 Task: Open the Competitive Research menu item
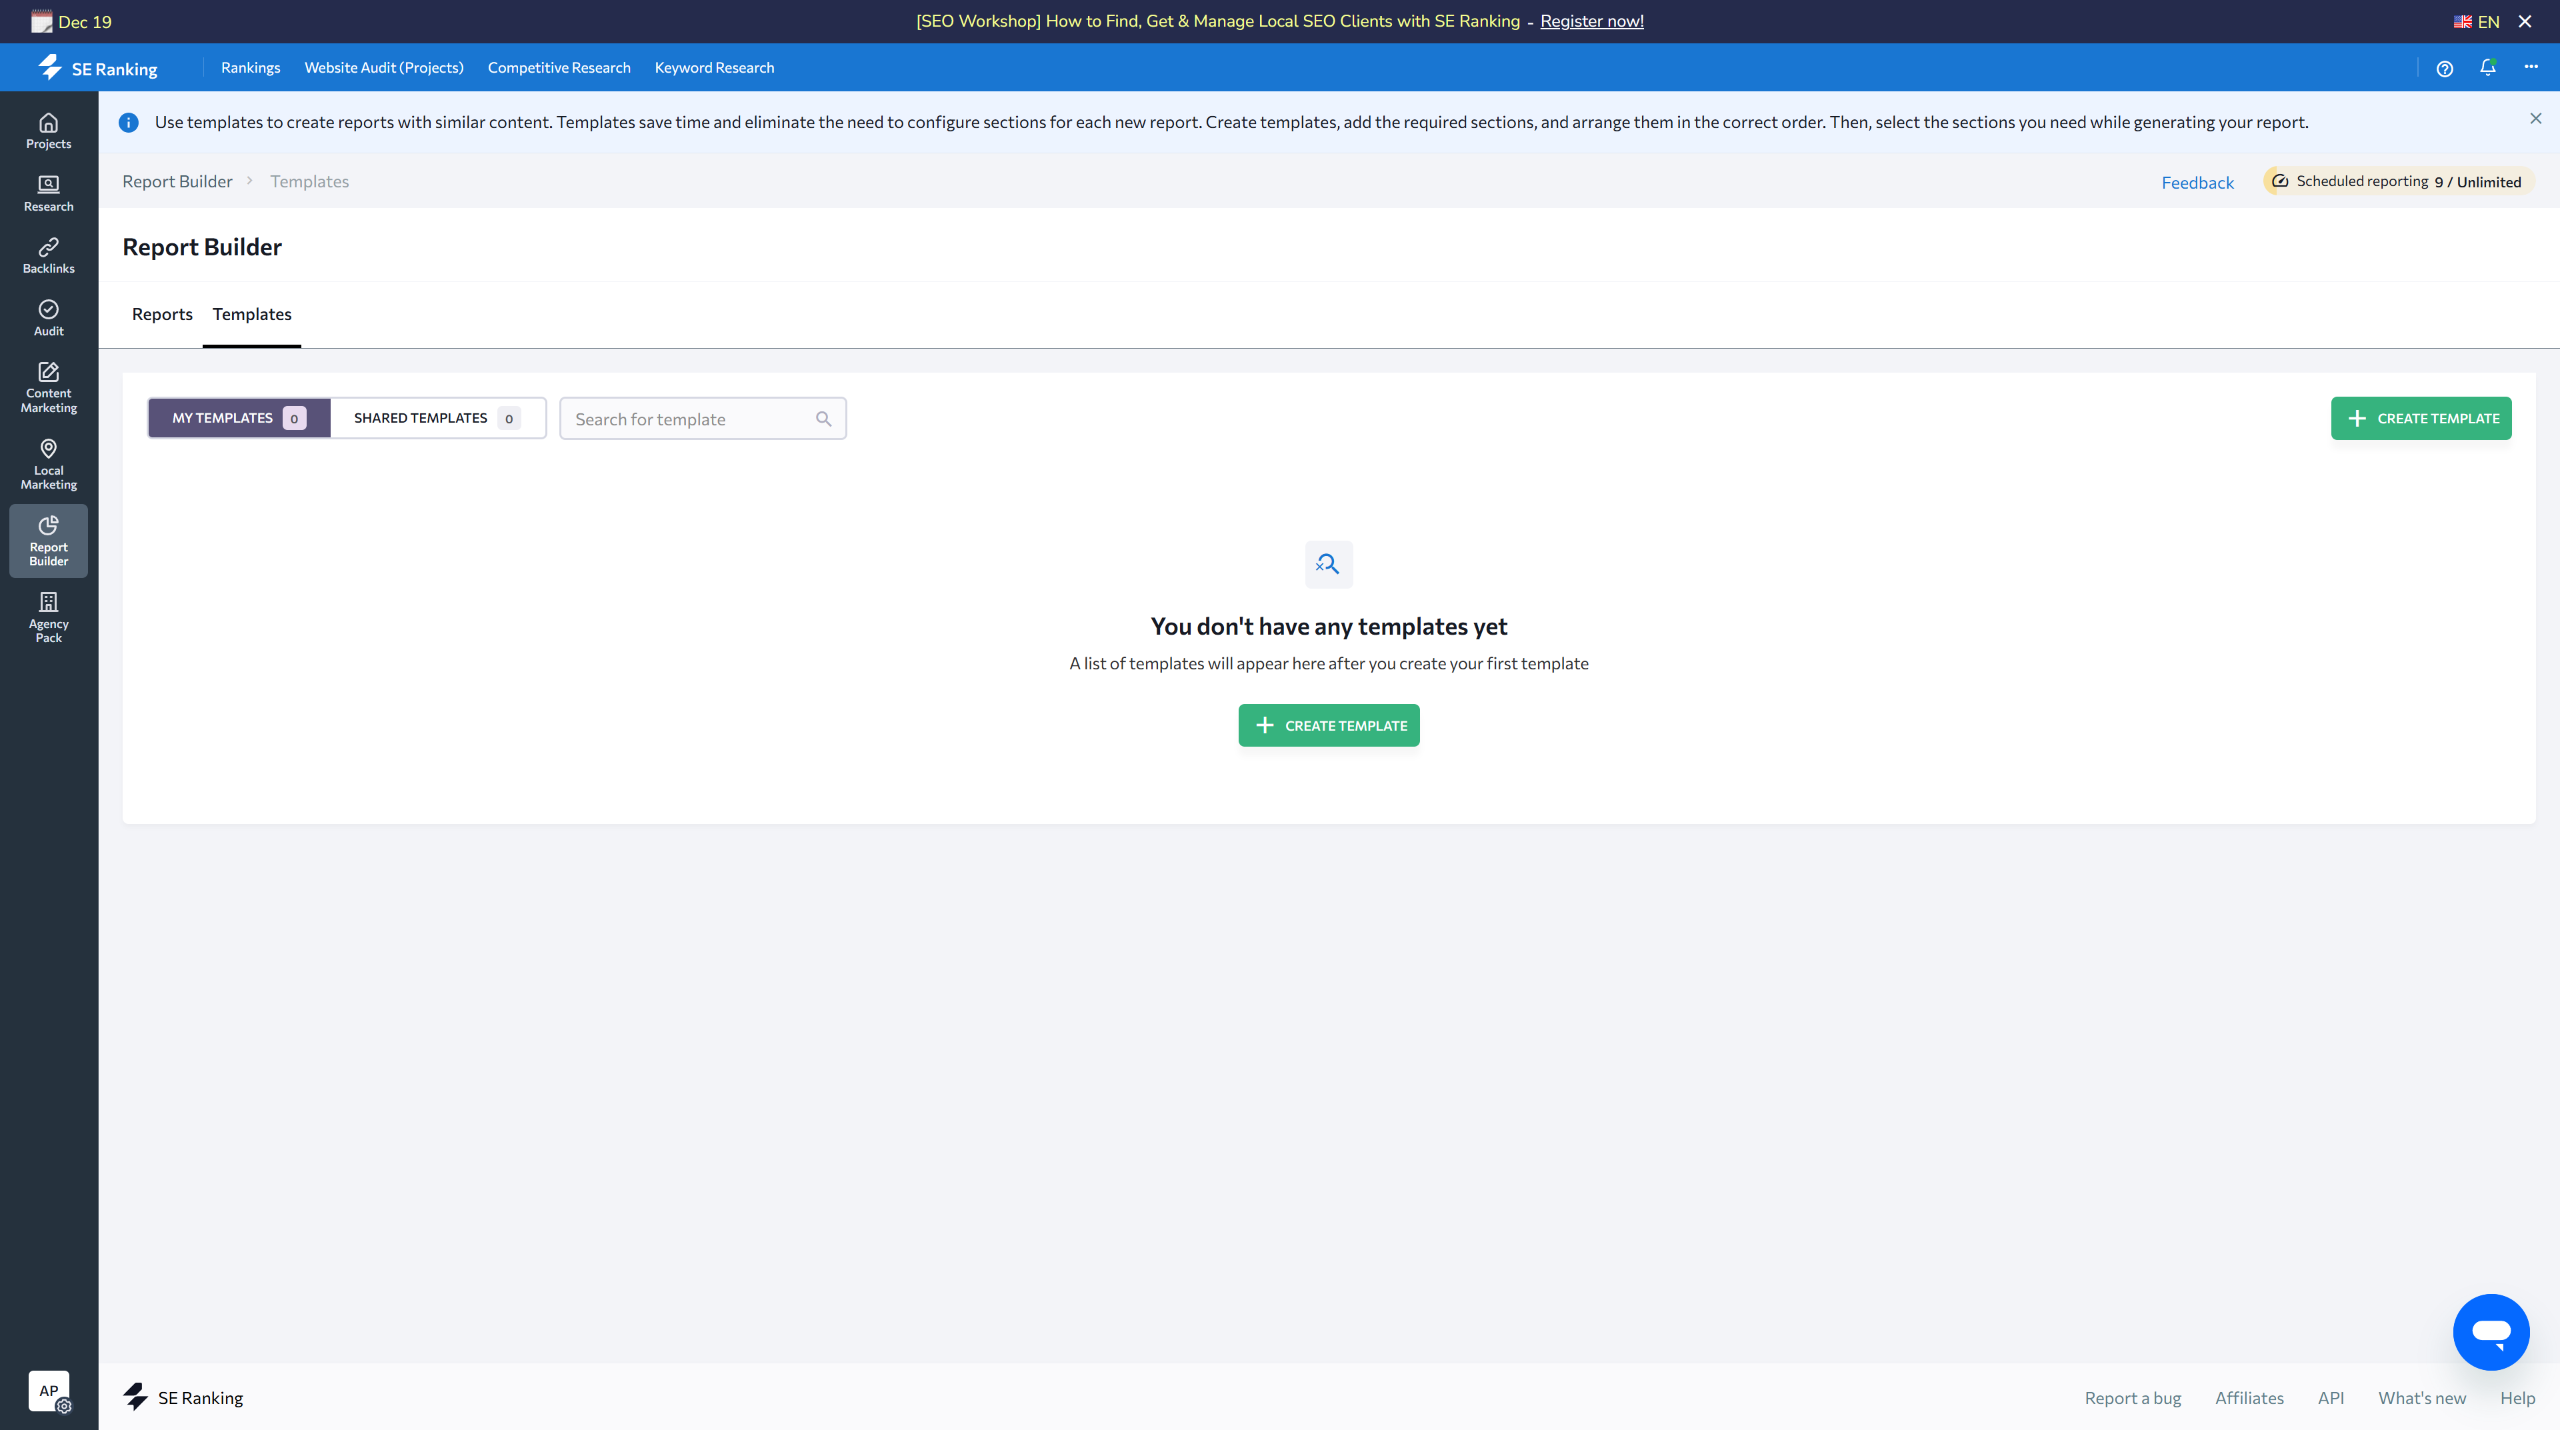559,68
